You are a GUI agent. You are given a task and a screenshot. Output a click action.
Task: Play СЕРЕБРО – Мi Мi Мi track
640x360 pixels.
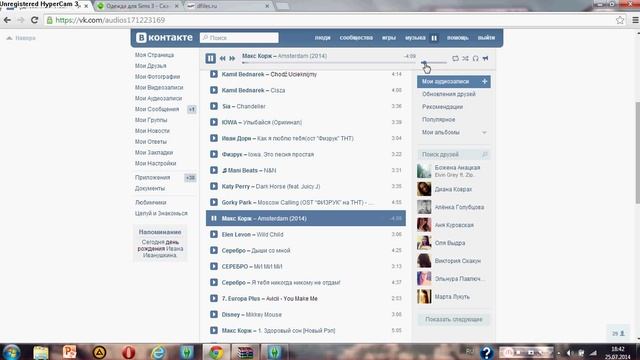tap(213, 267)
